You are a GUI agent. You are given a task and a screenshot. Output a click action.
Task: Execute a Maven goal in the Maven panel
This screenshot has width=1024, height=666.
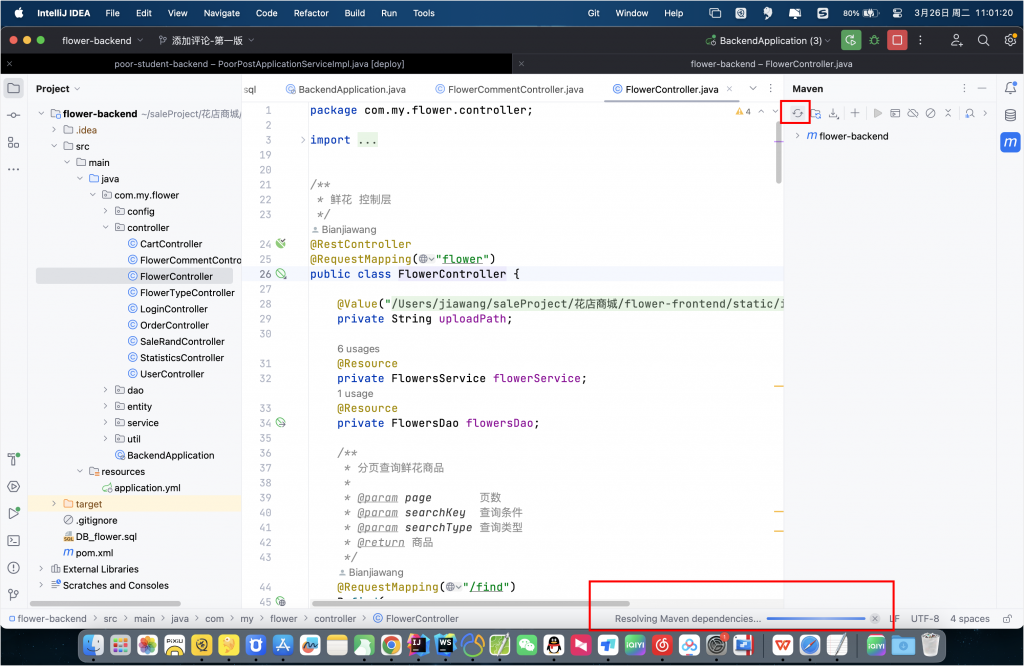point(895,111)
